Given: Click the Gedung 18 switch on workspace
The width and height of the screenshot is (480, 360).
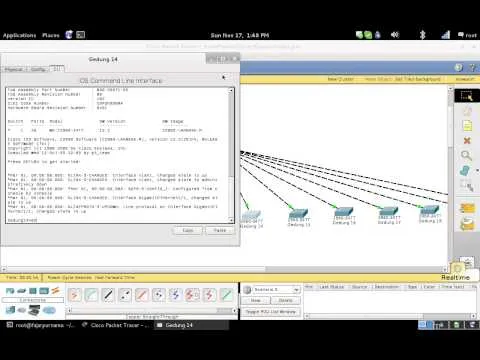Looking at the screenshot, I should click(430, 210).
